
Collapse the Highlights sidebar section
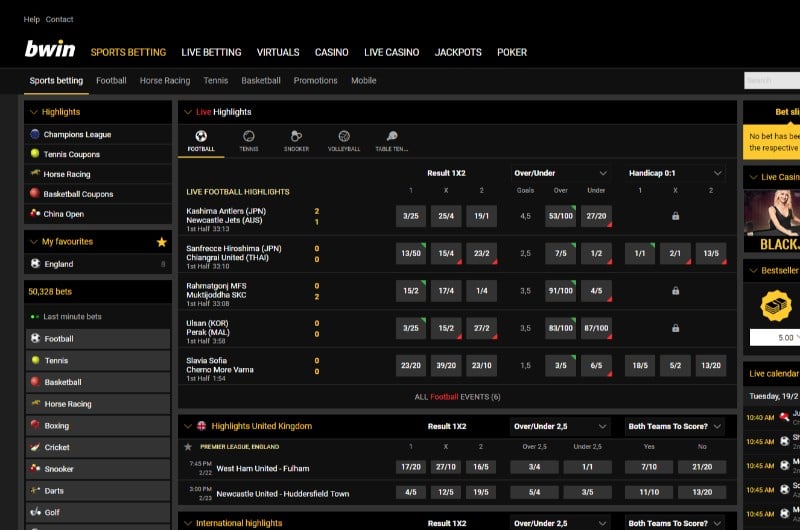click(34, 112)
